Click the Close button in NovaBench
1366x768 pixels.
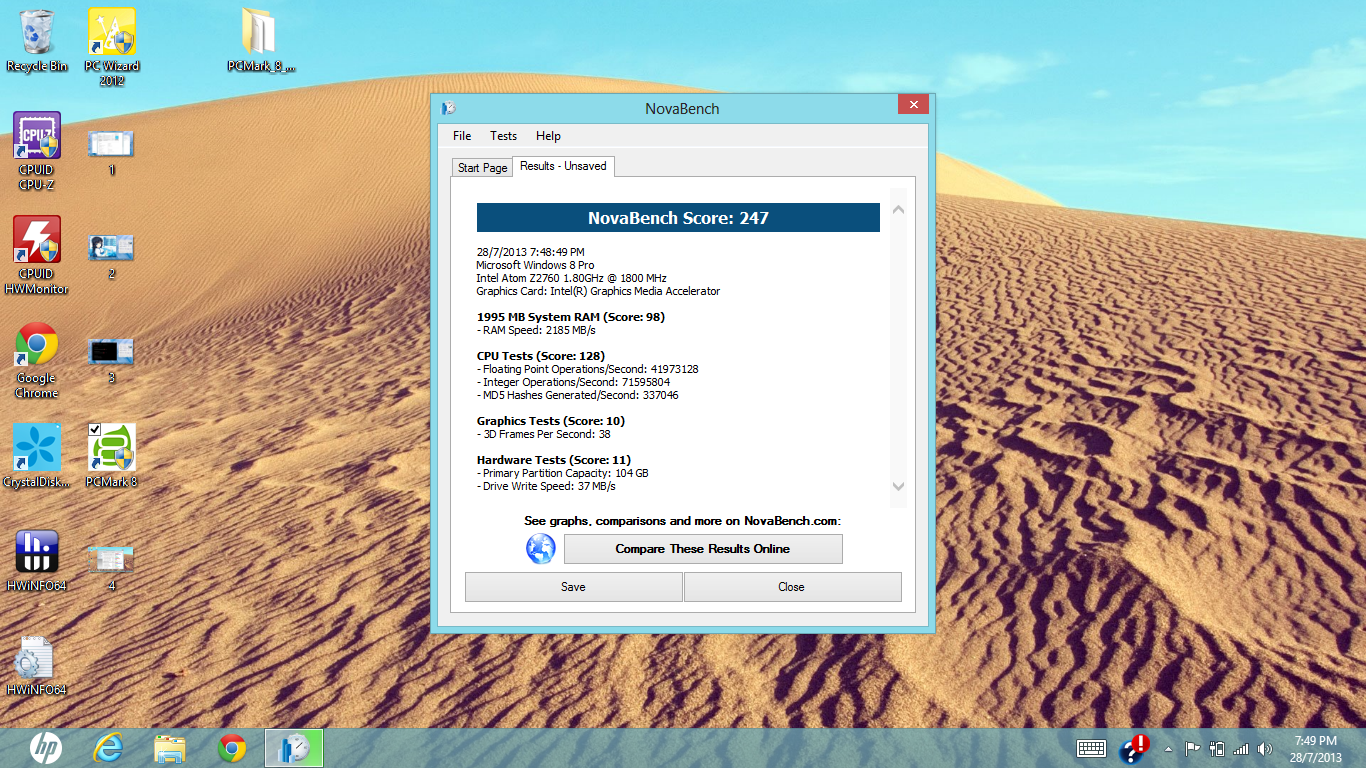pos(791,587)
